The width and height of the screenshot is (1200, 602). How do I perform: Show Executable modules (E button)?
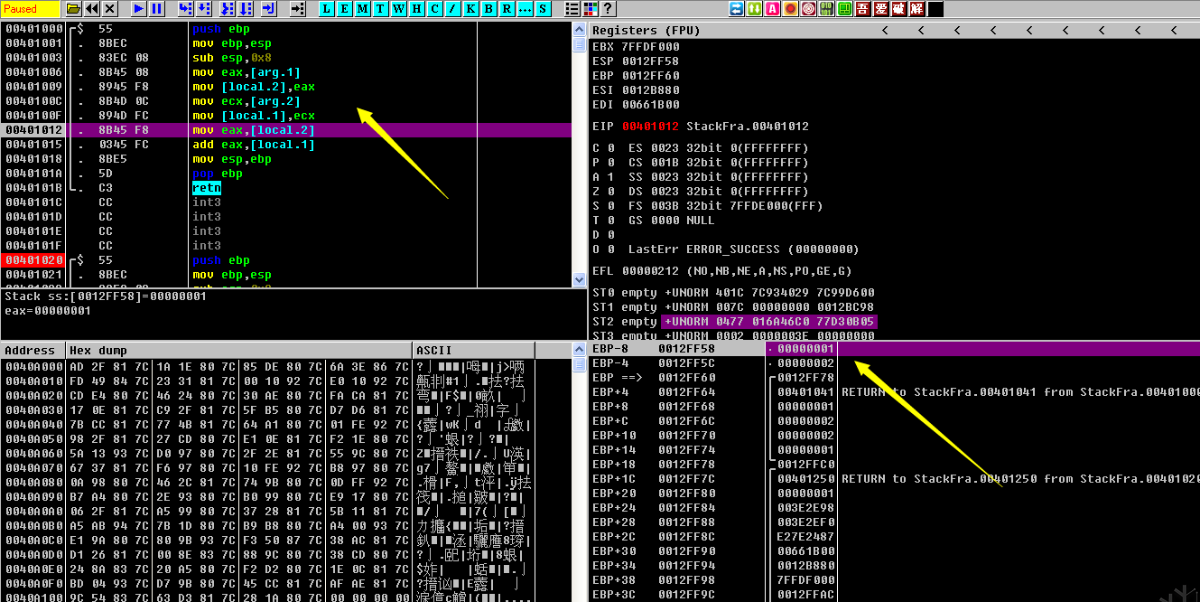(344, 9)
